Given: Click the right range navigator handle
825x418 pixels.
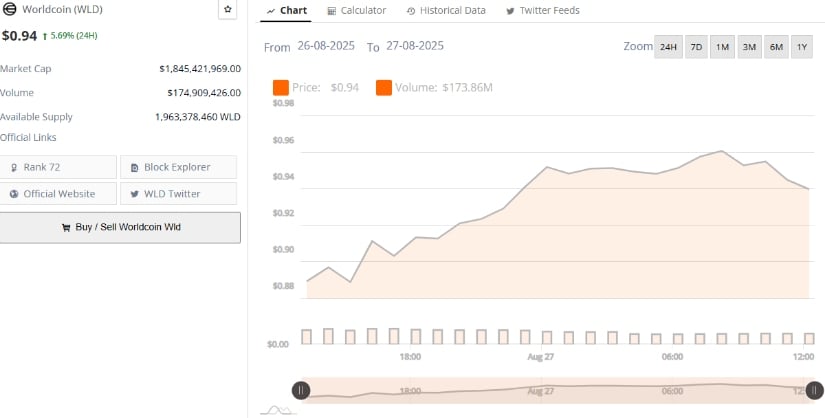Looking at the screenshot, I should coord(814,390).
